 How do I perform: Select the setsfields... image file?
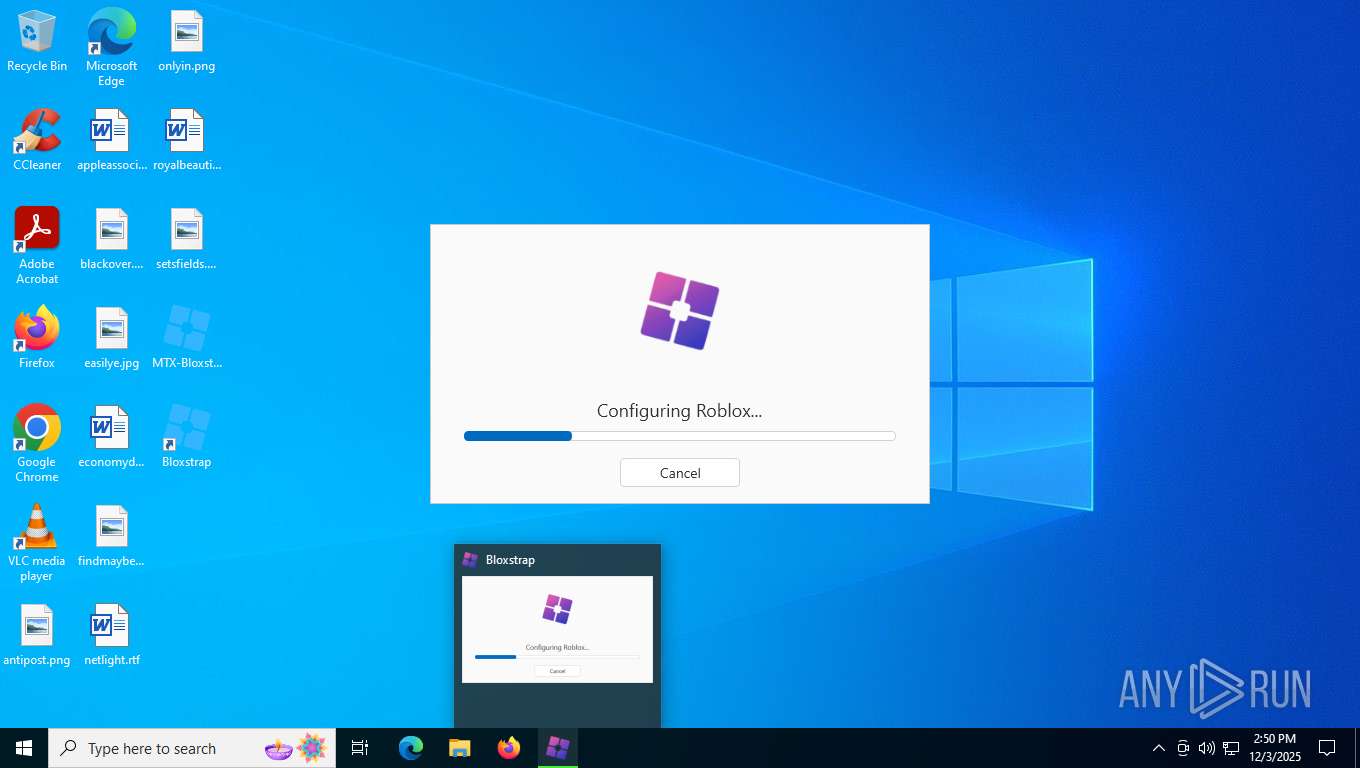(x=187, y=240)
